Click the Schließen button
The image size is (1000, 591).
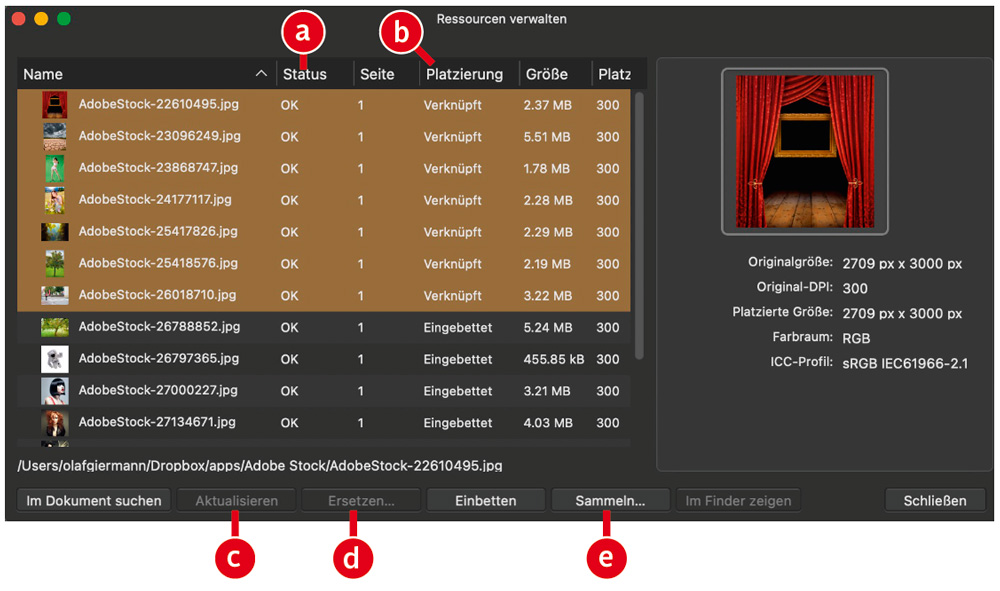(x=934, y=500)
